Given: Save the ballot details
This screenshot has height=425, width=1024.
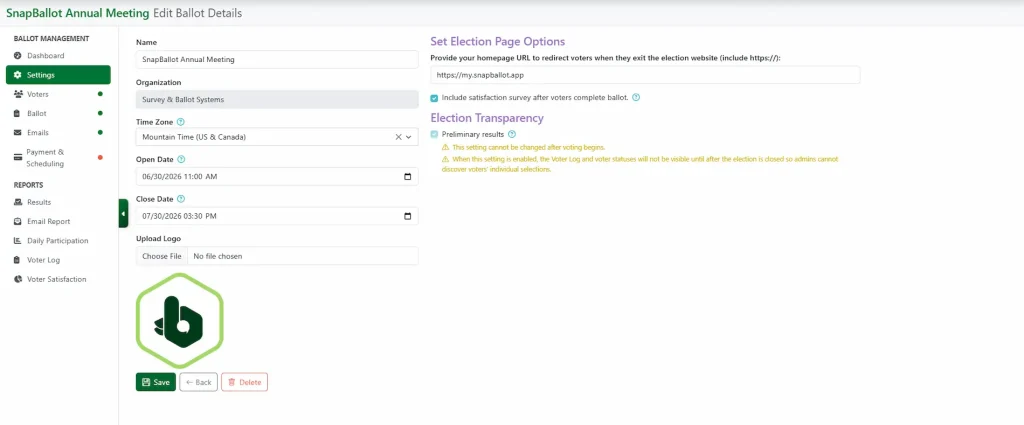Looking at the screenshot, I should click(x=155, y=383).
